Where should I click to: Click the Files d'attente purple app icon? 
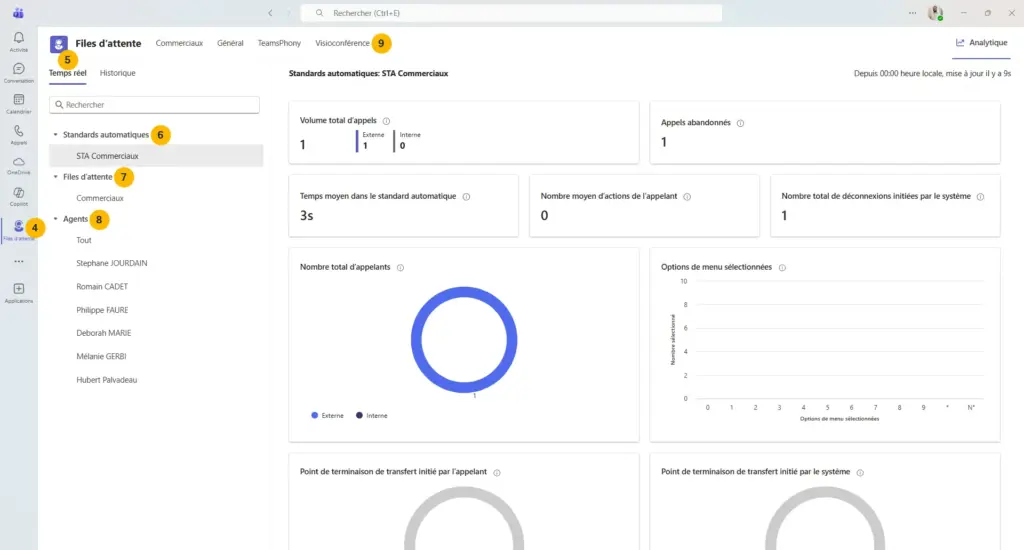(x=59, y=44)
